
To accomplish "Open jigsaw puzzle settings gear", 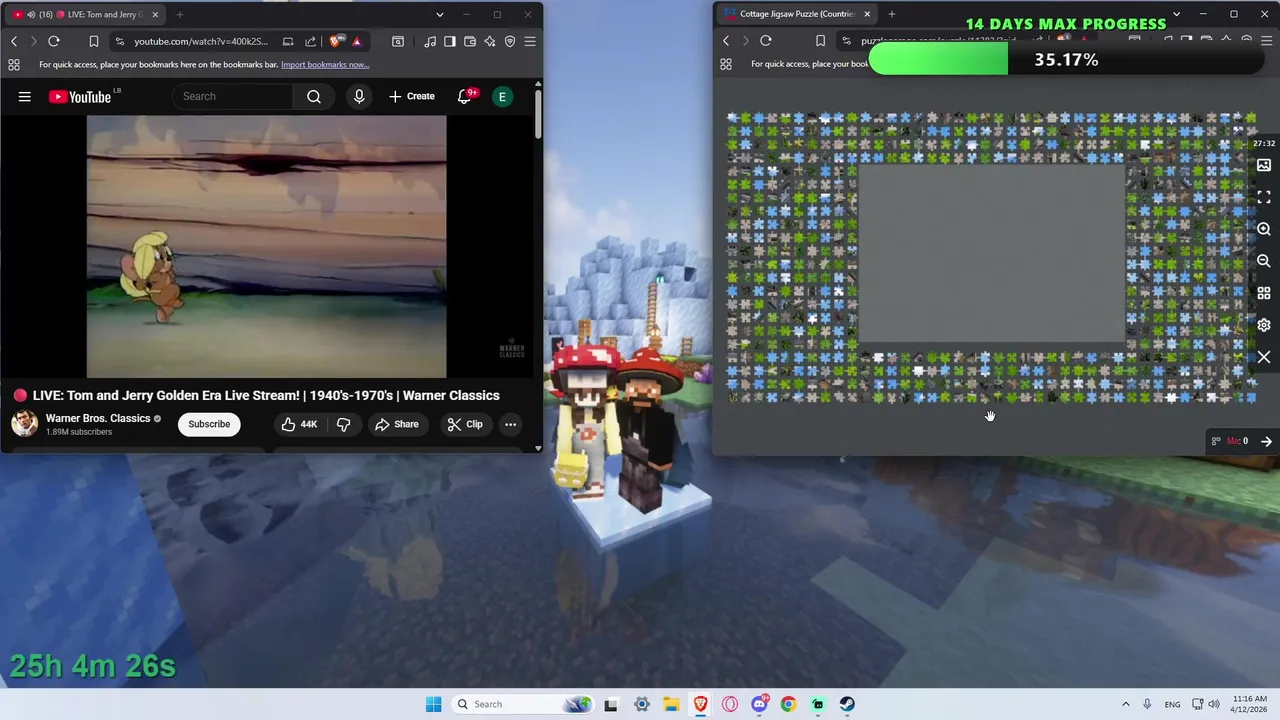I will [1264, 325].
